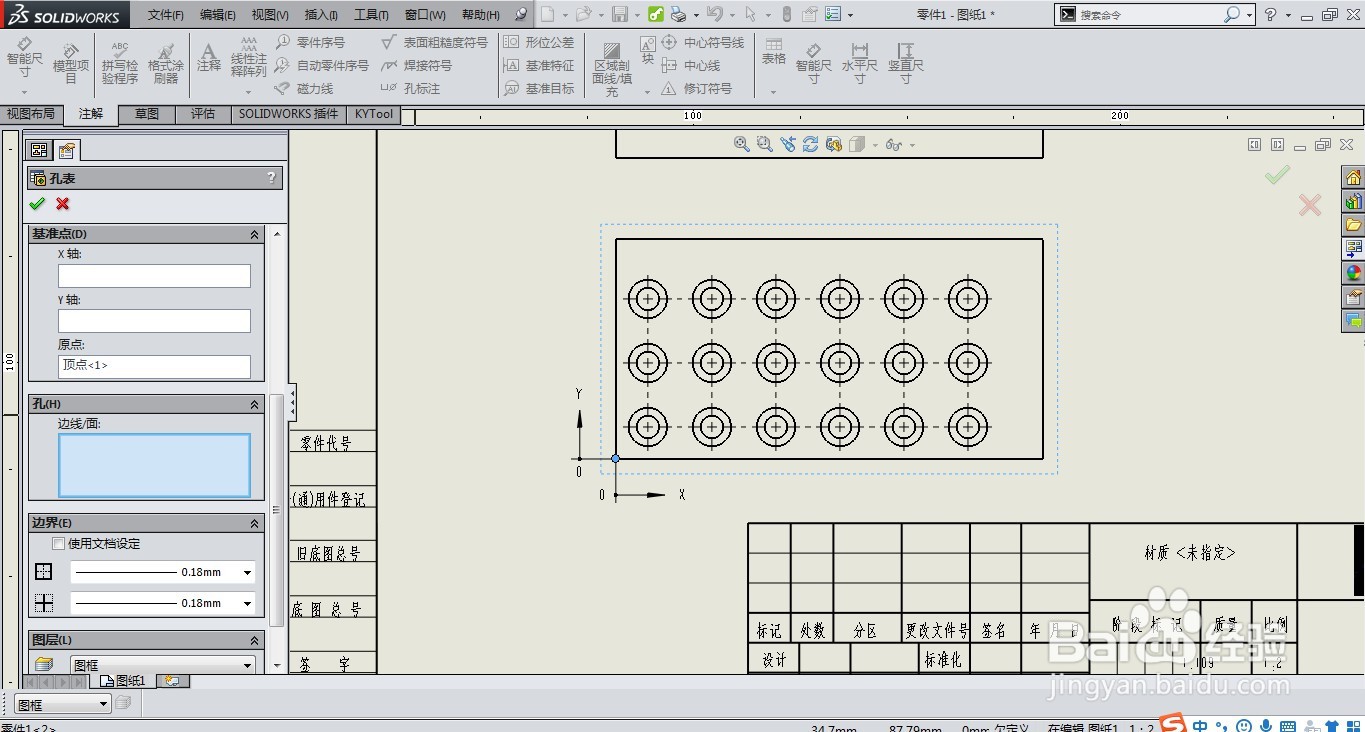This screenshot has width=1365, height=732.
Task: Collapse the 边界(E) section
Action: pos(254,523)
